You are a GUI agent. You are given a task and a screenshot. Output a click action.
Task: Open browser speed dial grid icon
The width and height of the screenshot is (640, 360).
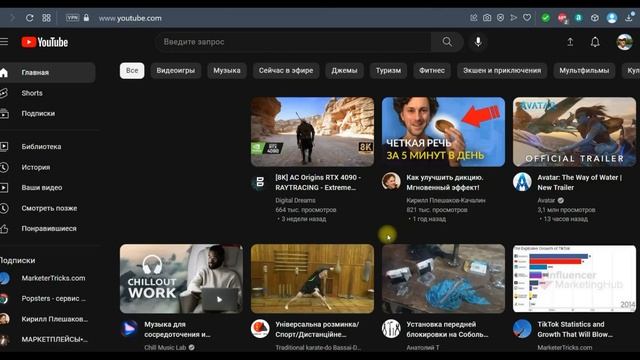pos(47,18)
